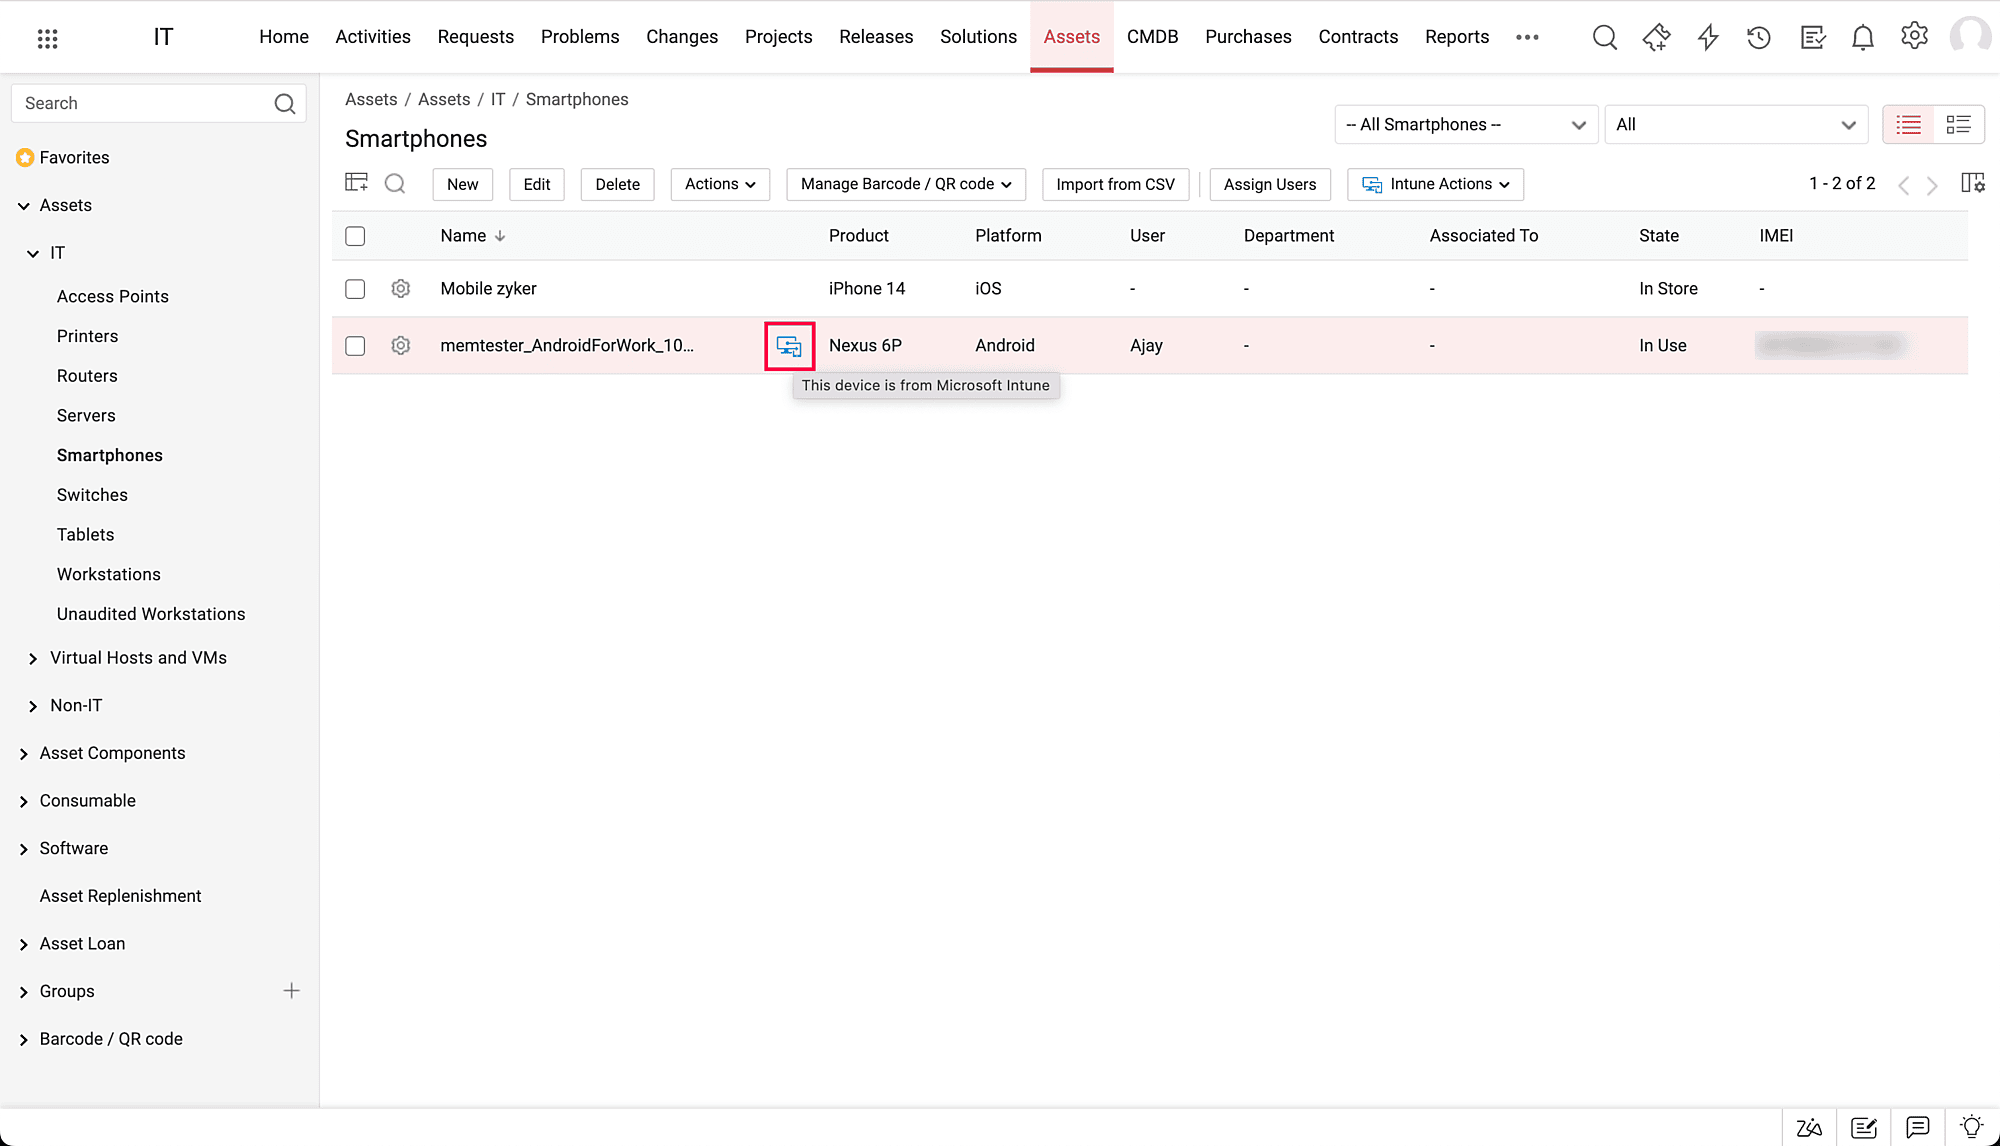Go to the Requests tab

(475, 37)
